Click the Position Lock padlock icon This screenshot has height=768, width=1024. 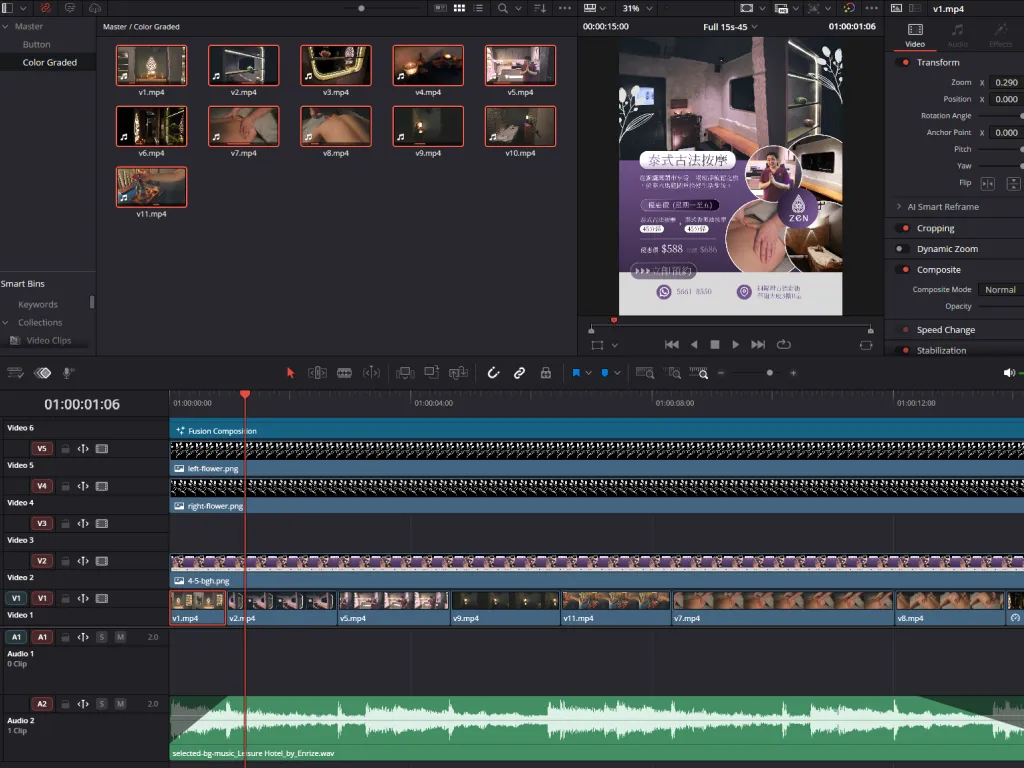pyautogui.click(x=545, y=373)
